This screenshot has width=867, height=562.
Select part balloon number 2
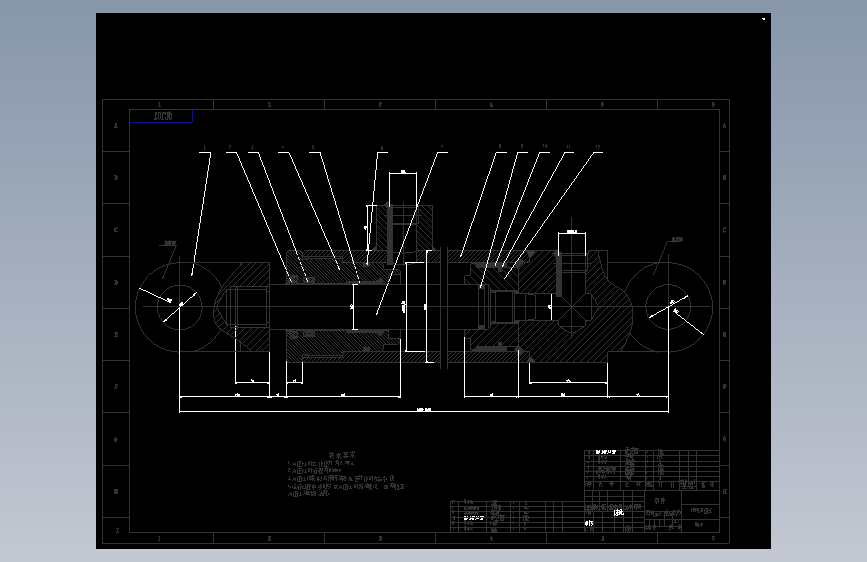pyautogui.click(x=229, y=148)
